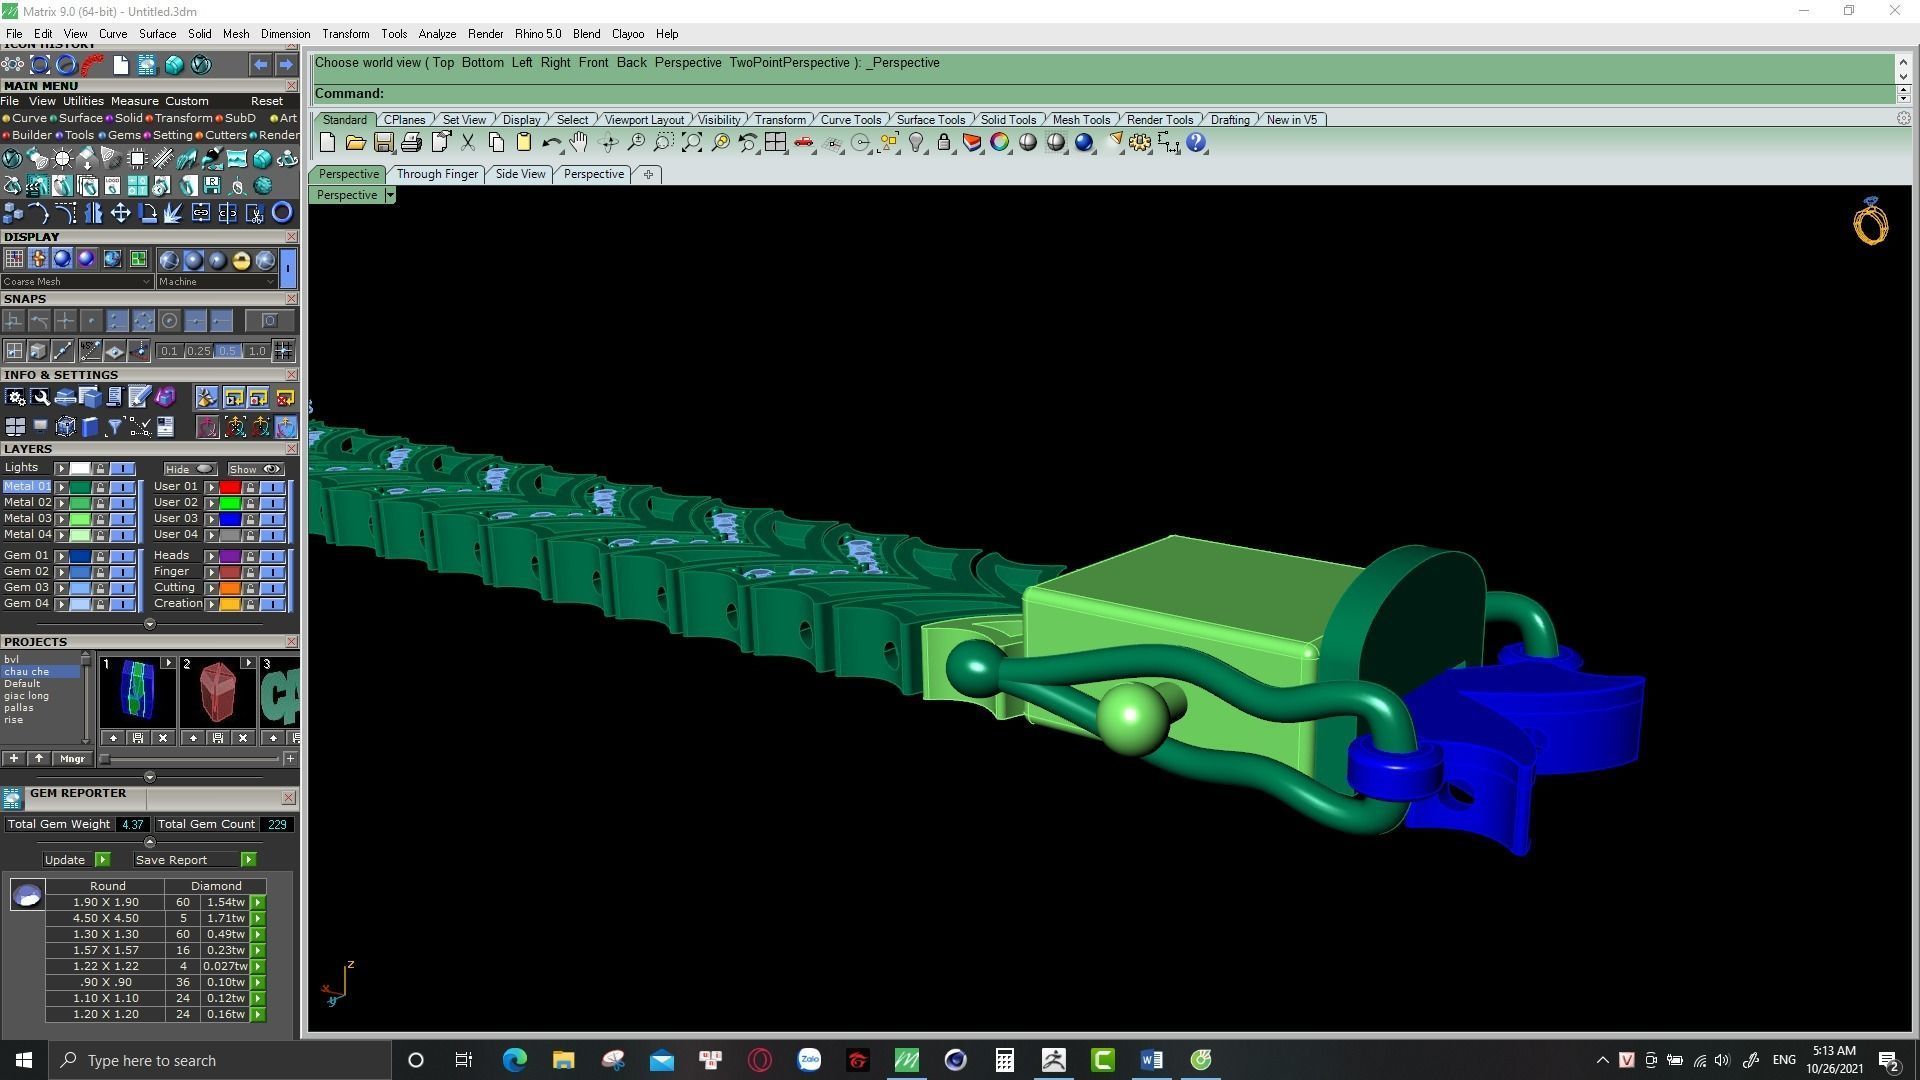Click the Cutting layer orange color swatch

230,588
